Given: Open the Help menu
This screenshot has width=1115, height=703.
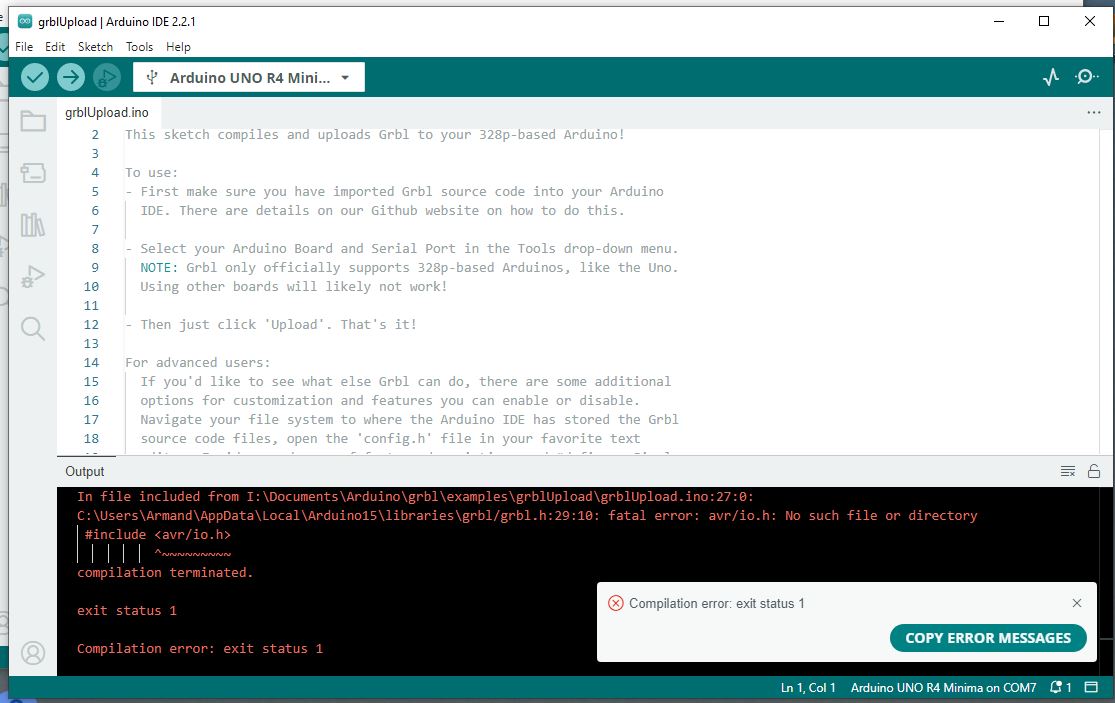Looking at the screenshot, I should [178, 47].
